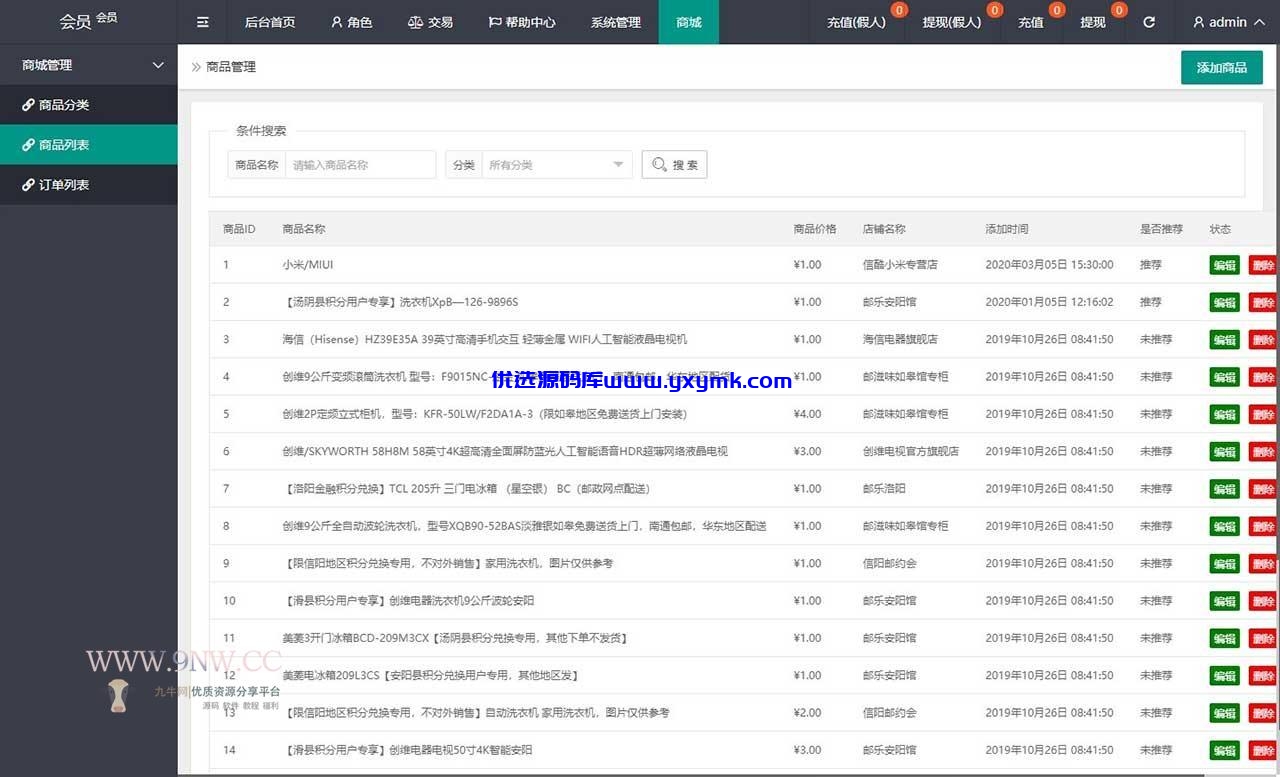The image size is (1280, 777).
Task: Open 充值(假人) notifications
Action: (x=857, y=22)
